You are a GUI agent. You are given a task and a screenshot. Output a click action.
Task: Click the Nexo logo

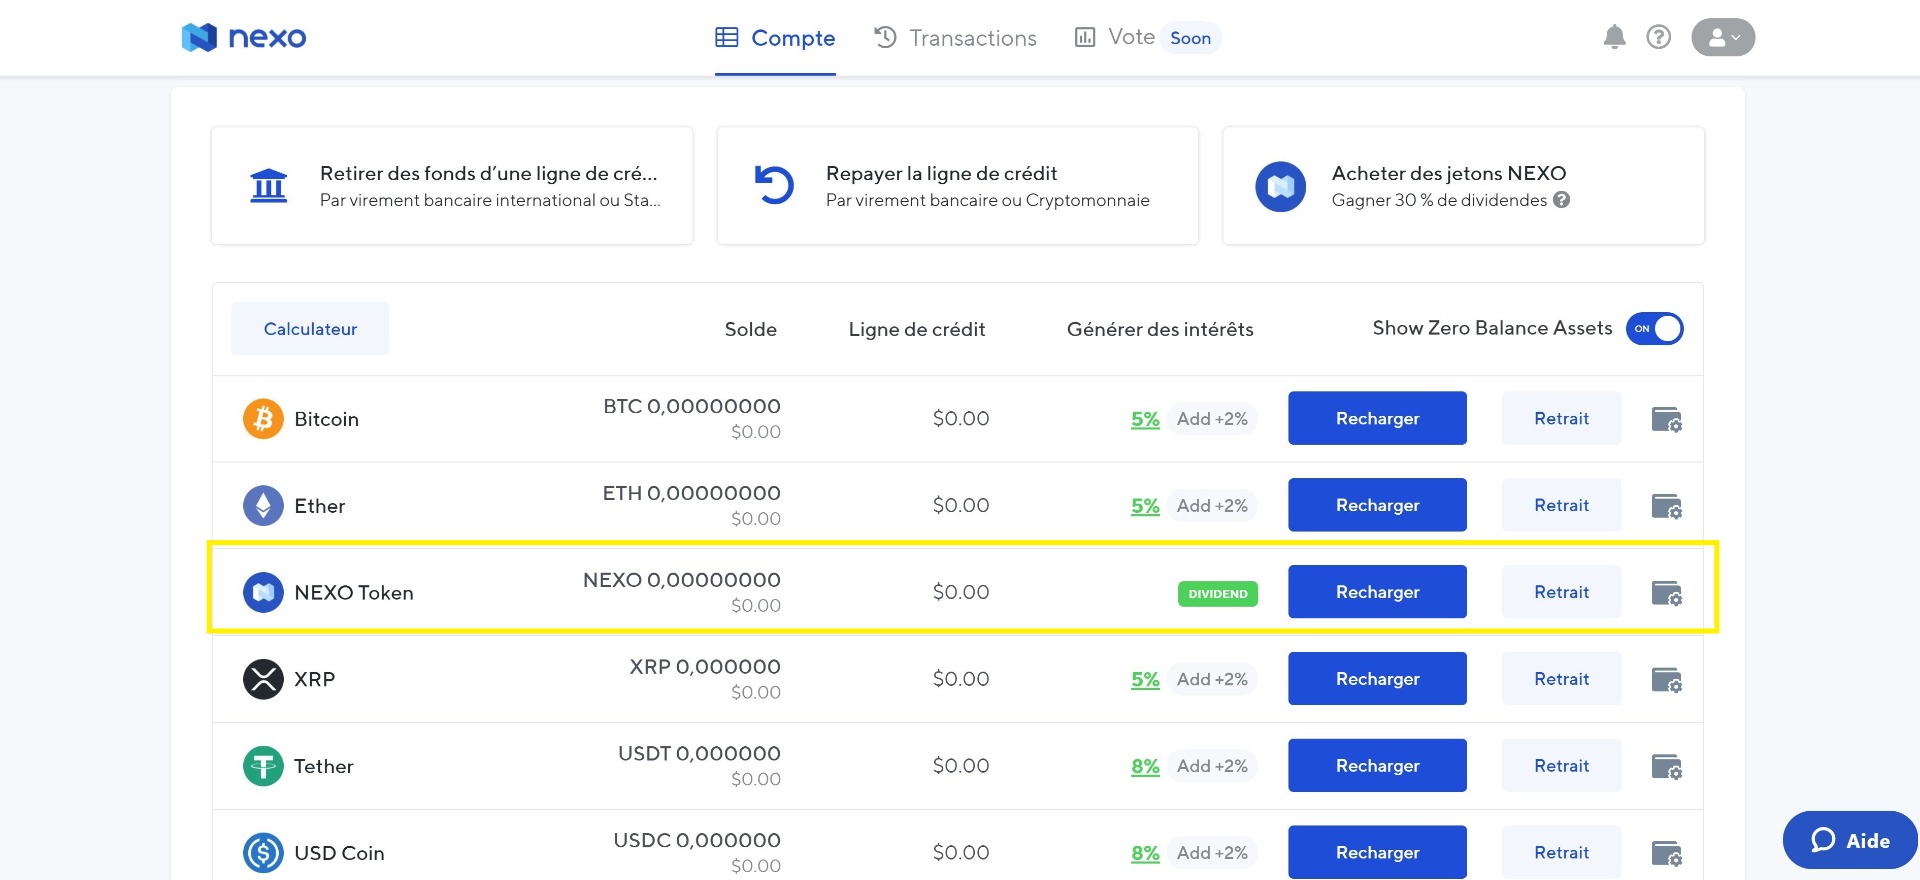(x=244, y=38)
